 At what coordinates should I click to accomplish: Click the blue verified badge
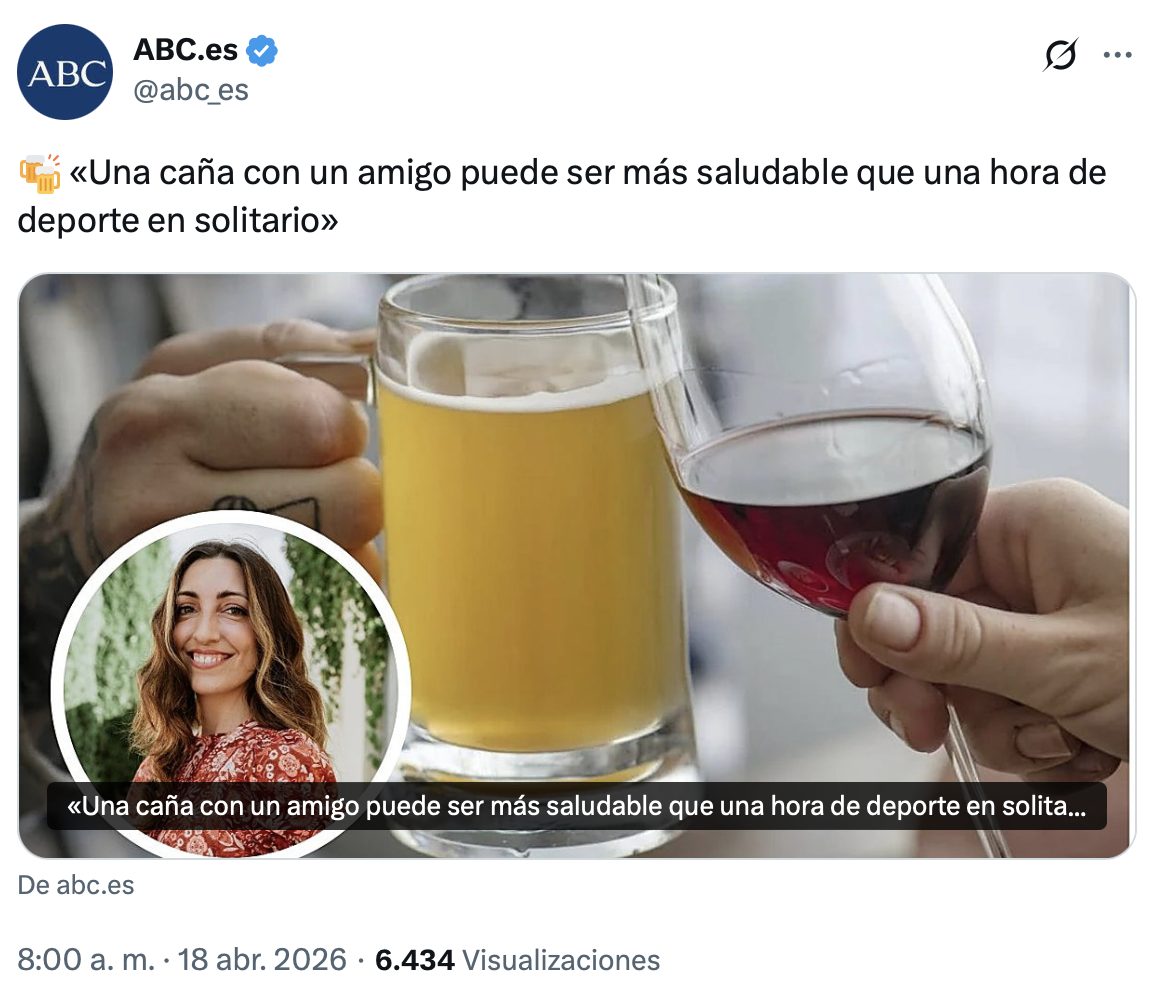click(261, 50)
